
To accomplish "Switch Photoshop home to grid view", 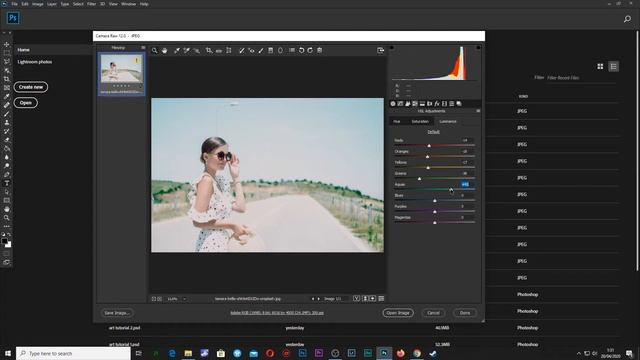I will (600, 67).
